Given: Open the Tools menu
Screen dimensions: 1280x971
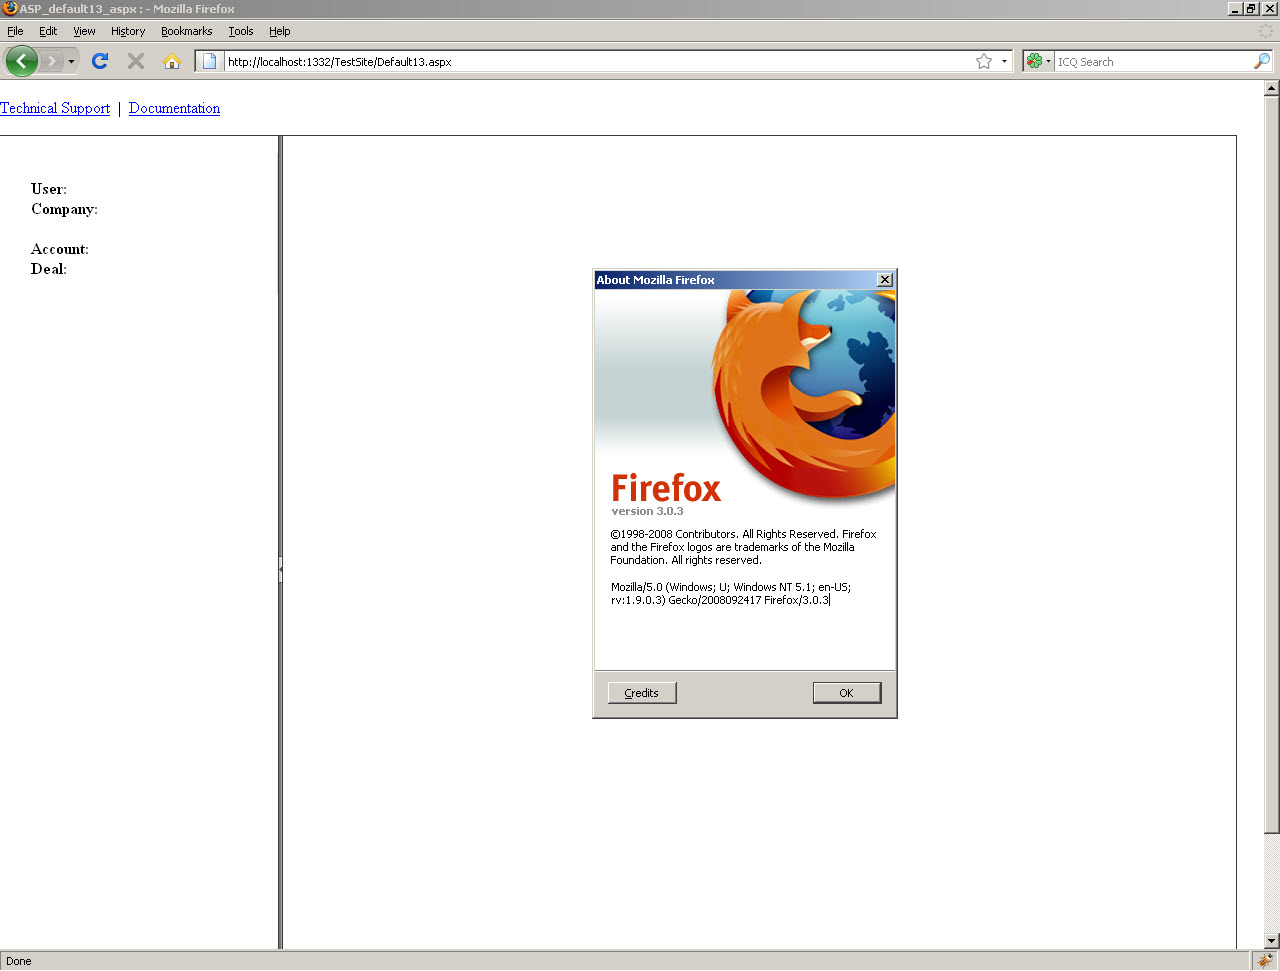Looking at the screenshot, I should 241,31.
